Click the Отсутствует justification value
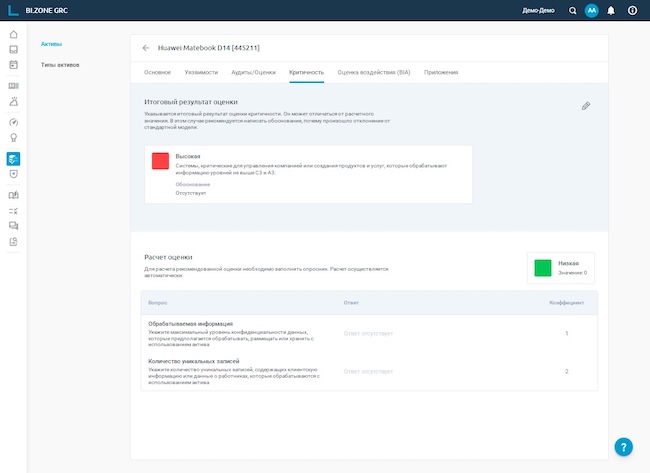Screen dimensions: 650x473 click(191, 193)
